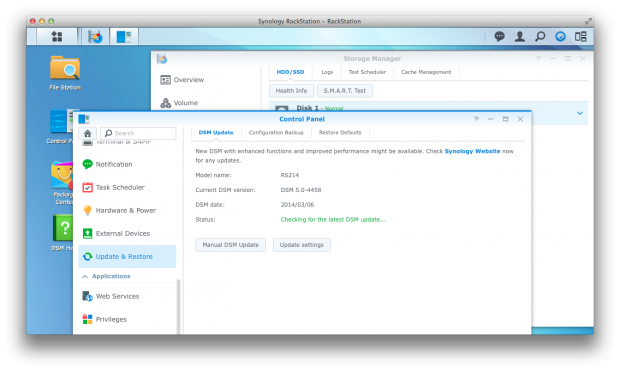Click the Control Panel search field
620x371 pixels.
[x=138, y=133]
